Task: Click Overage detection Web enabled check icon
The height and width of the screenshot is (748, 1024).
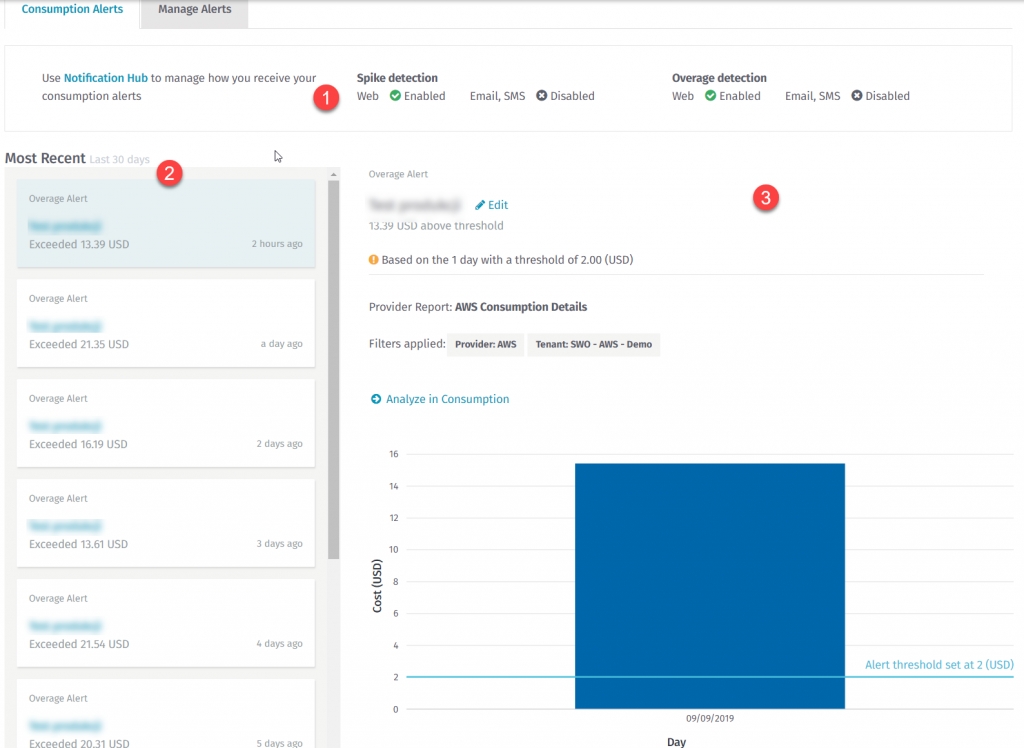Action: tap(710, 96)
